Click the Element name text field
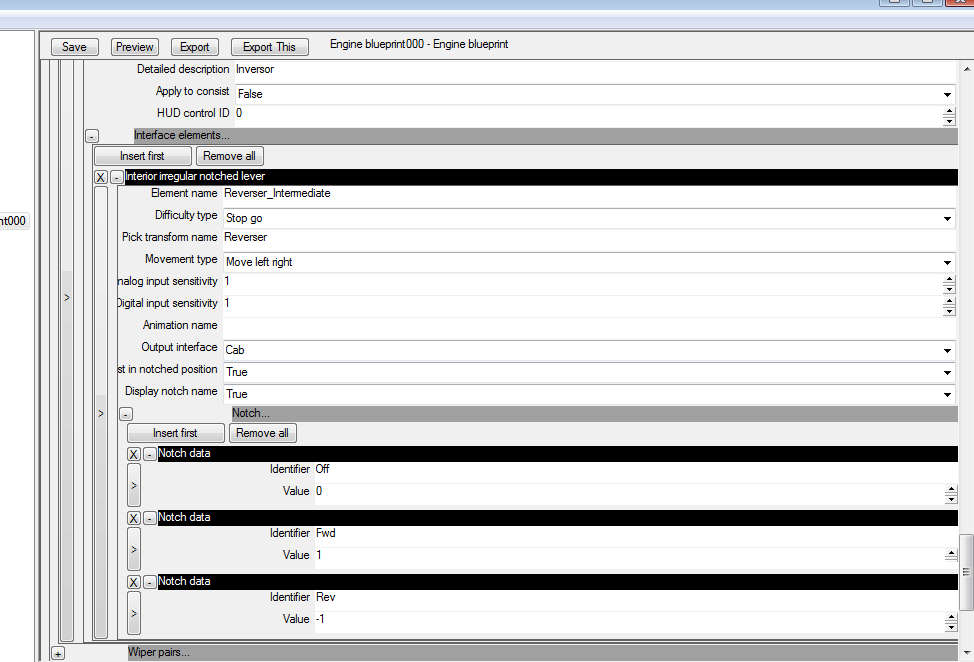974x662 pixels. 585,194
